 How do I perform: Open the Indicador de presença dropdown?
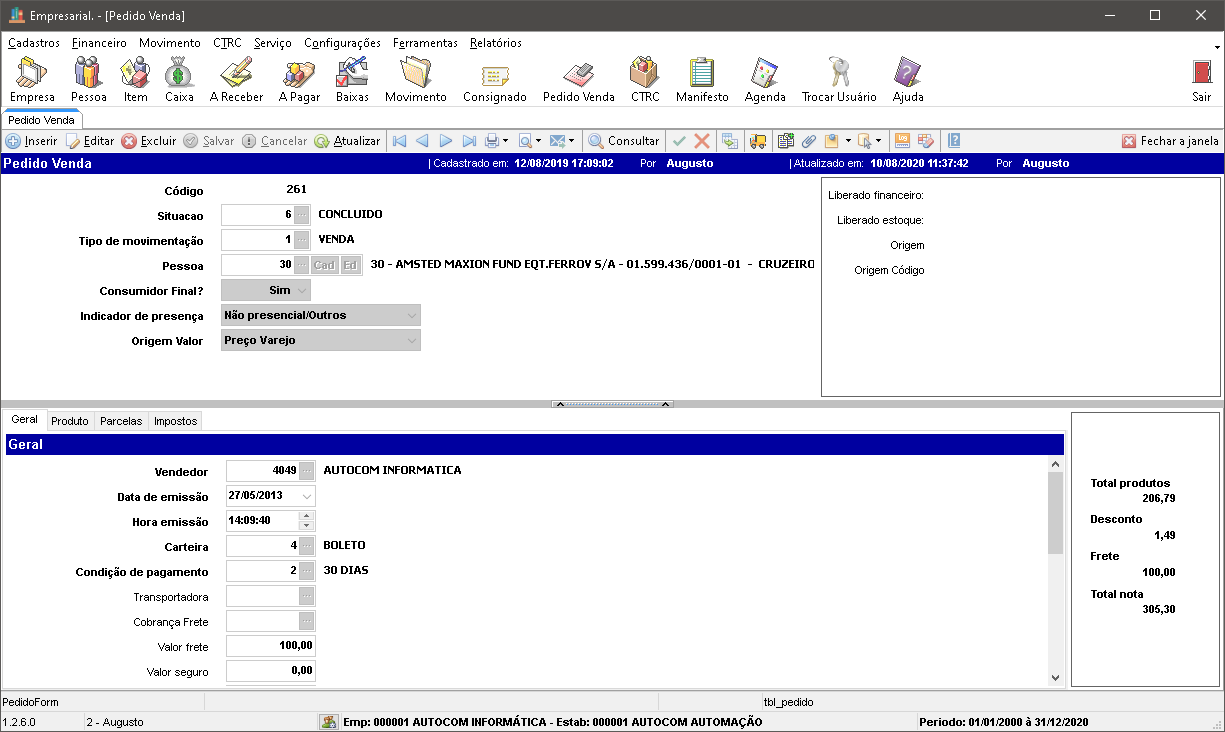[x=411, y=315]
